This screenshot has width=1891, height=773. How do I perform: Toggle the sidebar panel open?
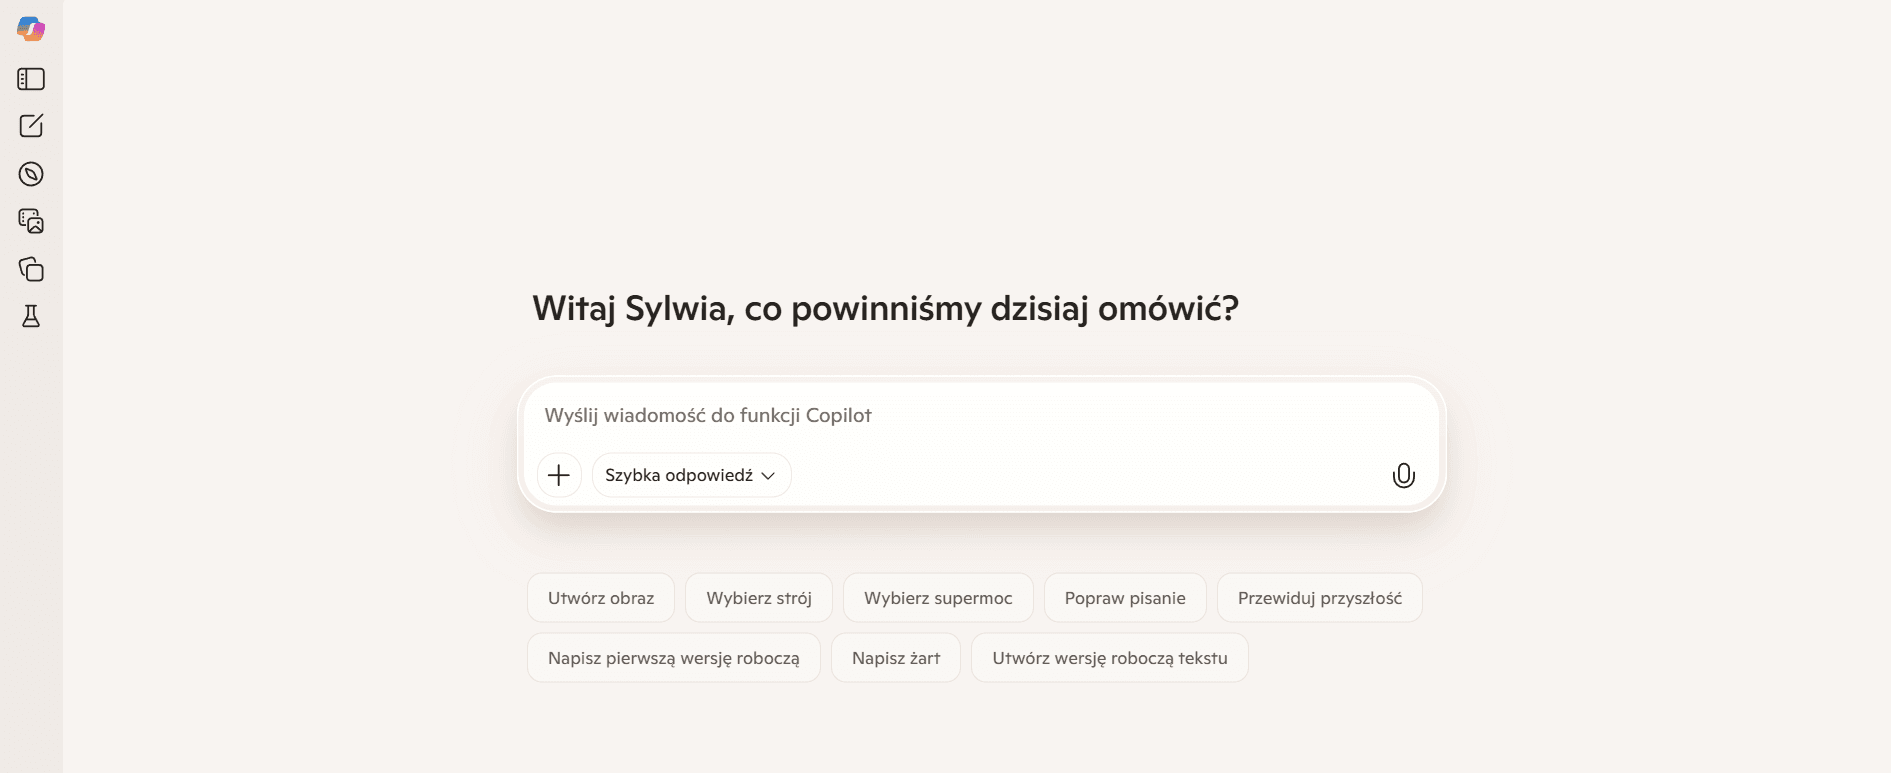coord(31,79)
